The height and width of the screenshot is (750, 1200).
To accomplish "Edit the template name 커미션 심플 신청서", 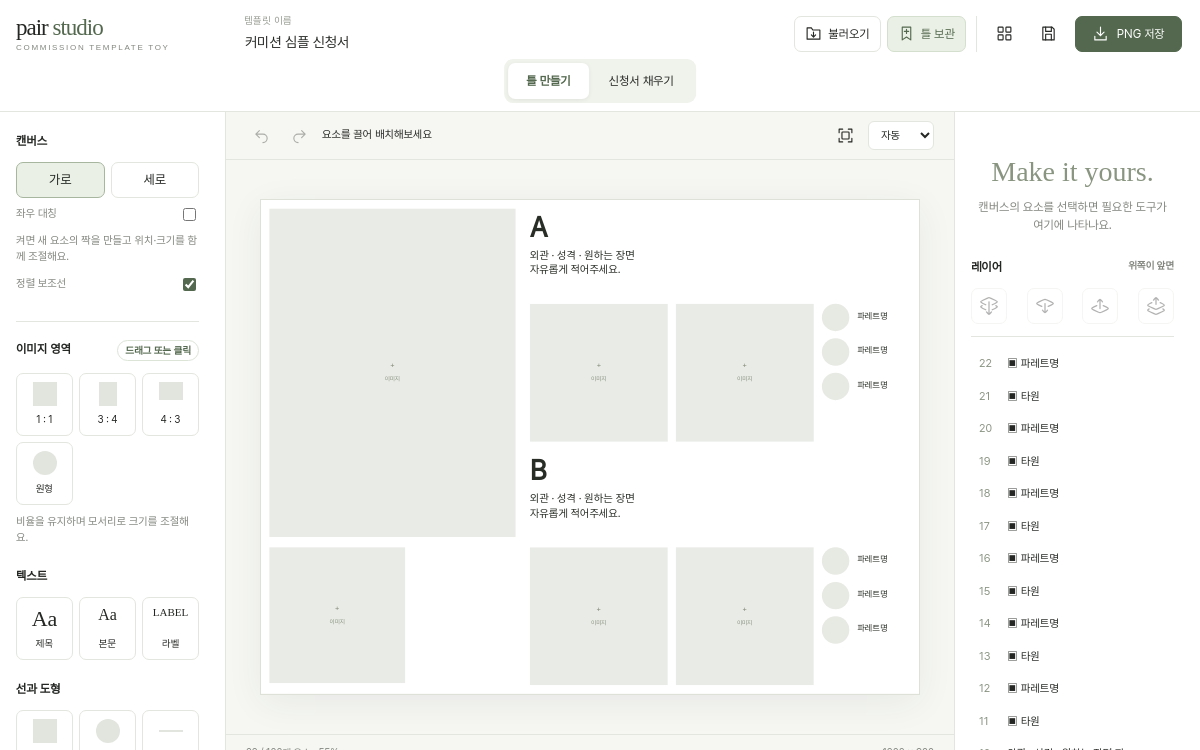I will click(x=297, y=42).
